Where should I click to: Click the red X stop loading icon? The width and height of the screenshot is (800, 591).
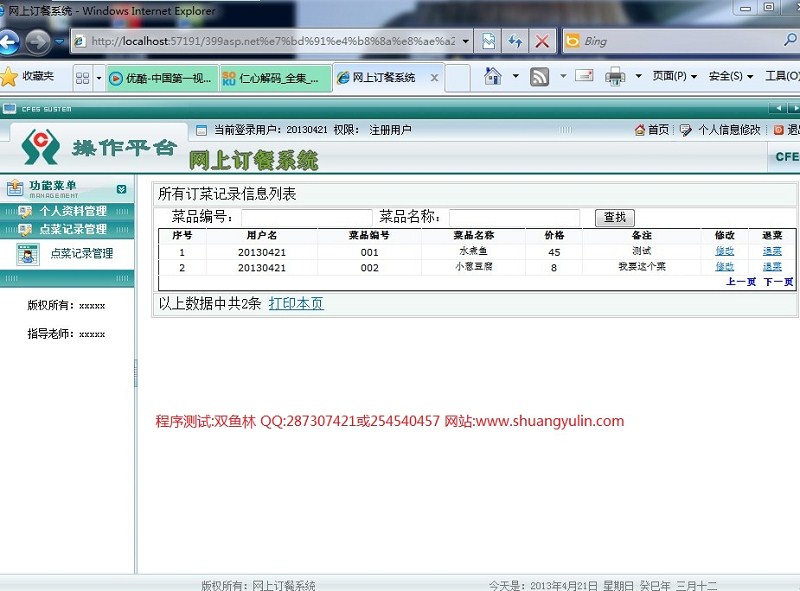[542, 41]
